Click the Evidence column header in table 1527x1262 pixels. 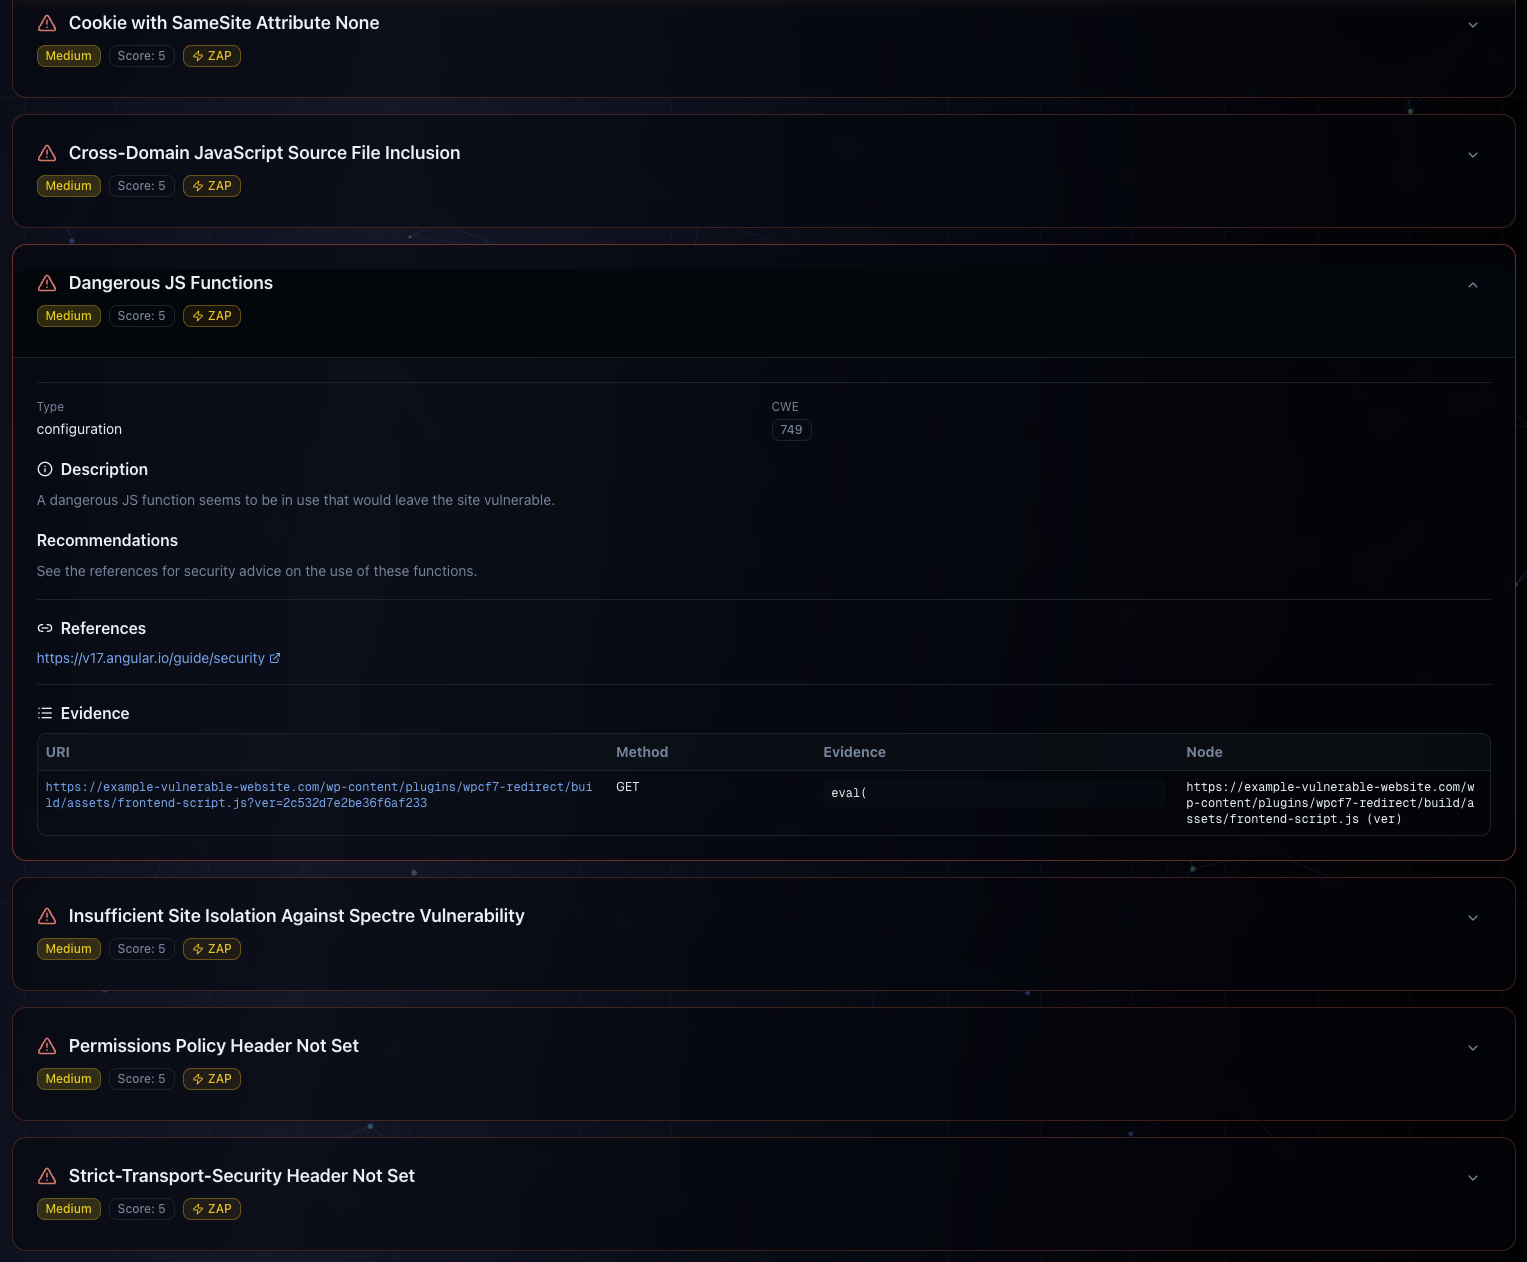click(854, 752)
